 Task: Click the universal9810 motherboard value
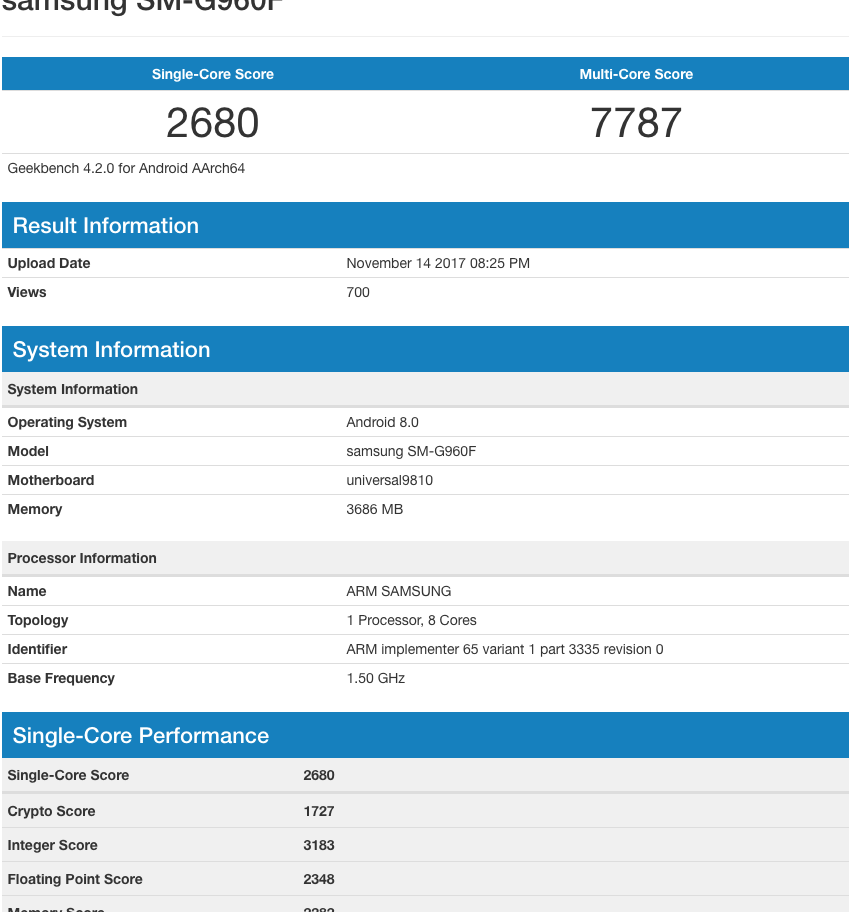[x=389, y=480]
